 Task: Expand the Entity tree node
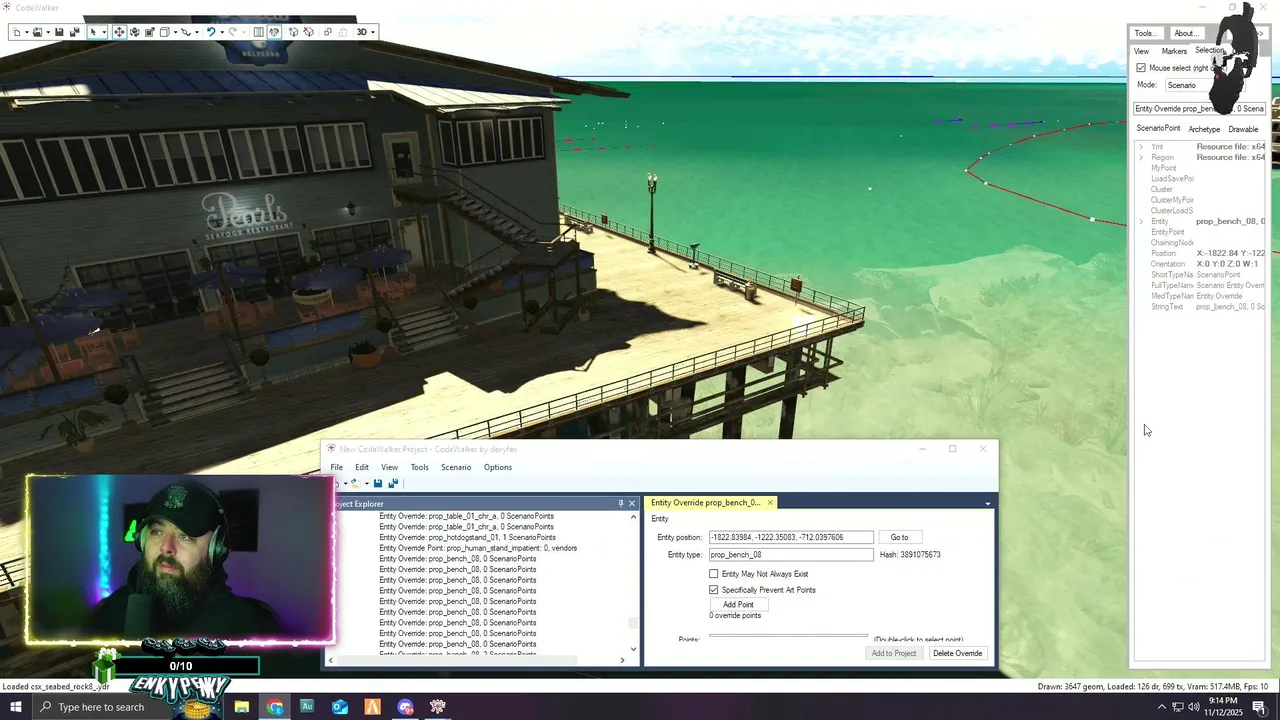(1141, 222)
